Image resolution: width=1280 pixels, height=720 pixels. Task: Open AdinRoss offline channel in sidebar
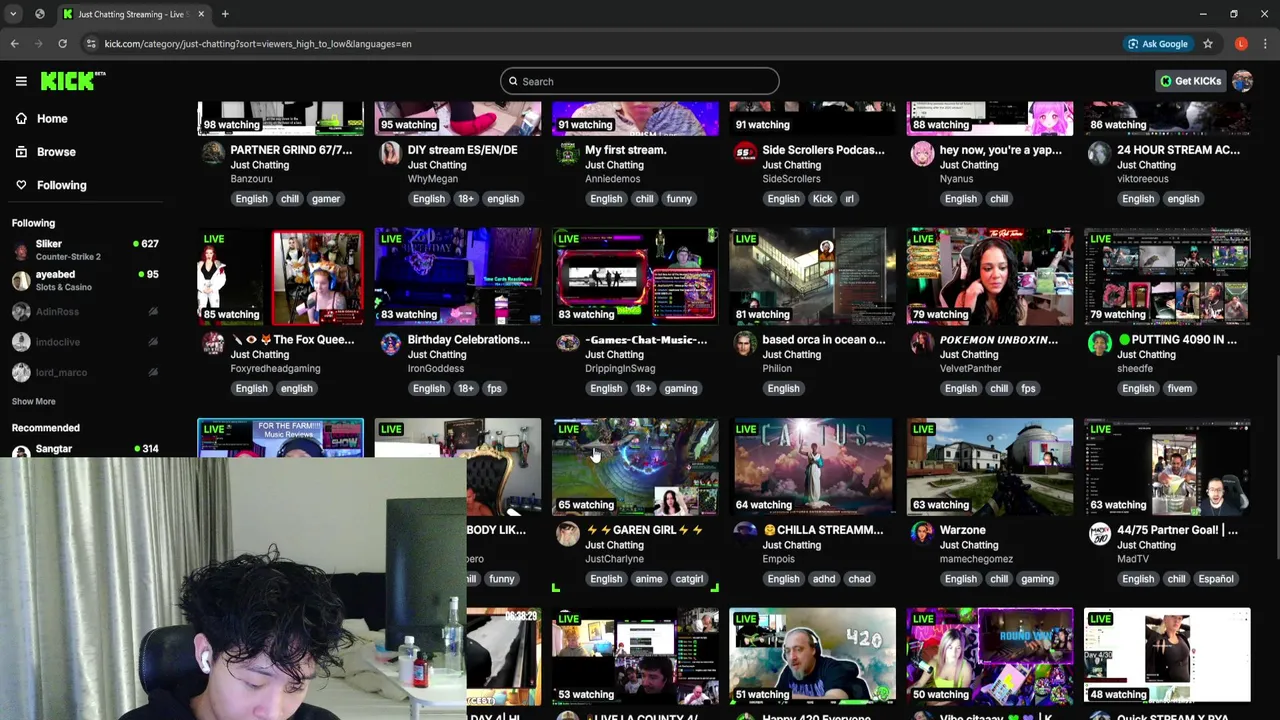coord(85,312)
